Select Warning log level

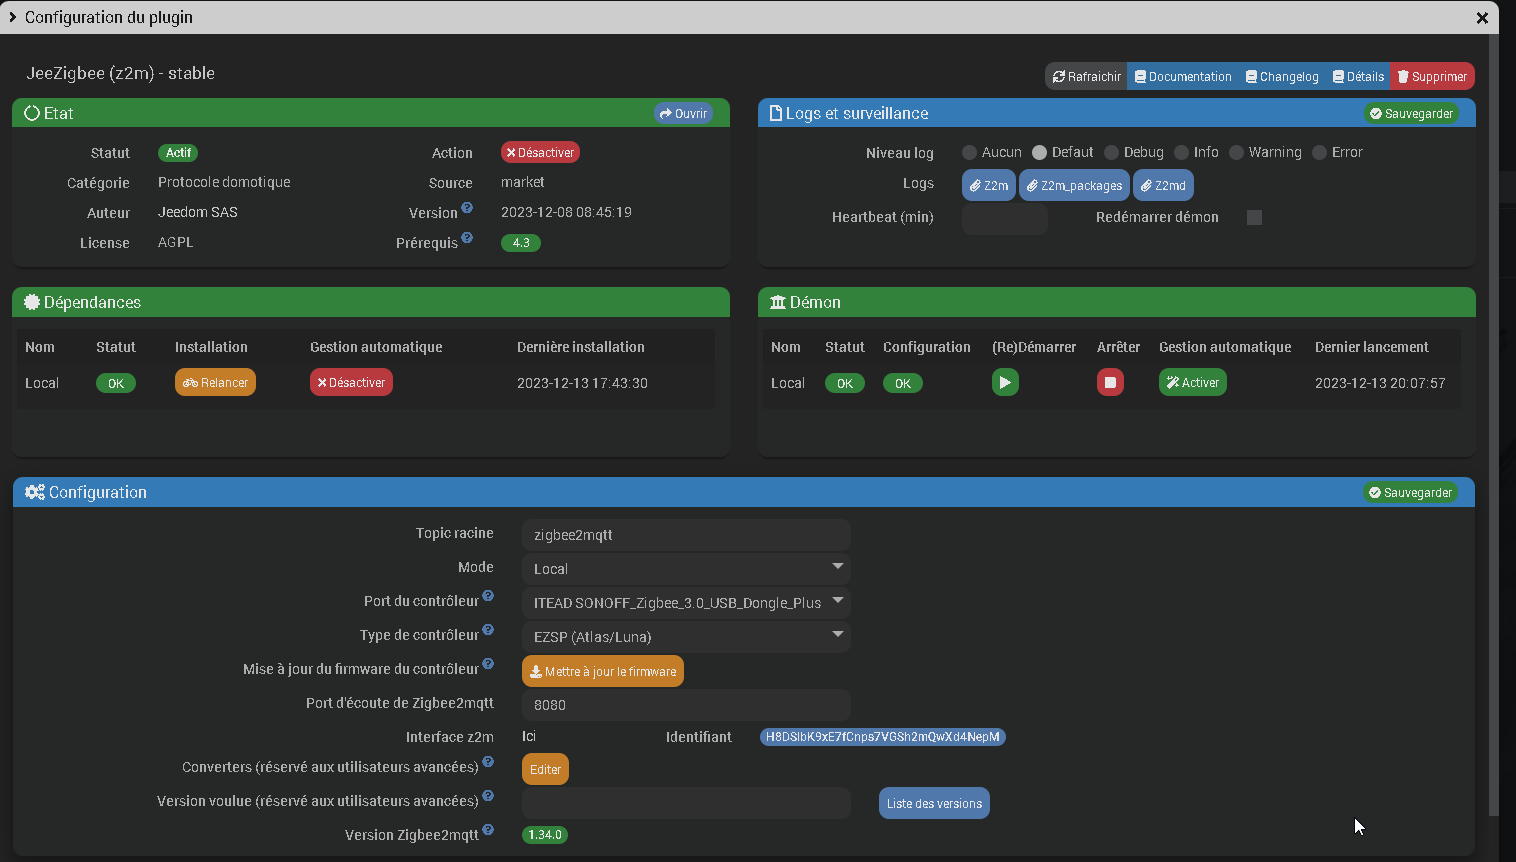1236,152
